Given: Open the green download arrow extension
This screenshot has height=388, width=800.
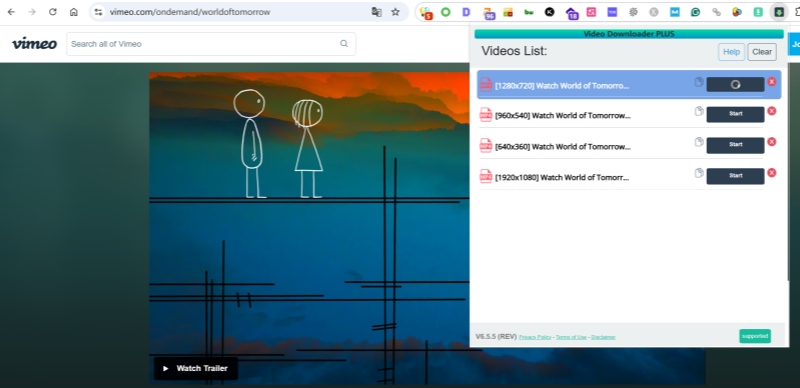Looking at the screenshot, I should pyautogui.click(x=759, y=12).
